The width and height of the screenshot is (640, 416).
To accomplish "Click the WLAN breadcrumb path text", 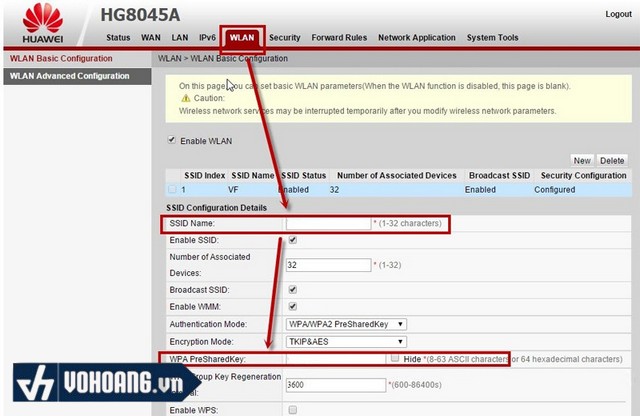I will click(223, 58).
